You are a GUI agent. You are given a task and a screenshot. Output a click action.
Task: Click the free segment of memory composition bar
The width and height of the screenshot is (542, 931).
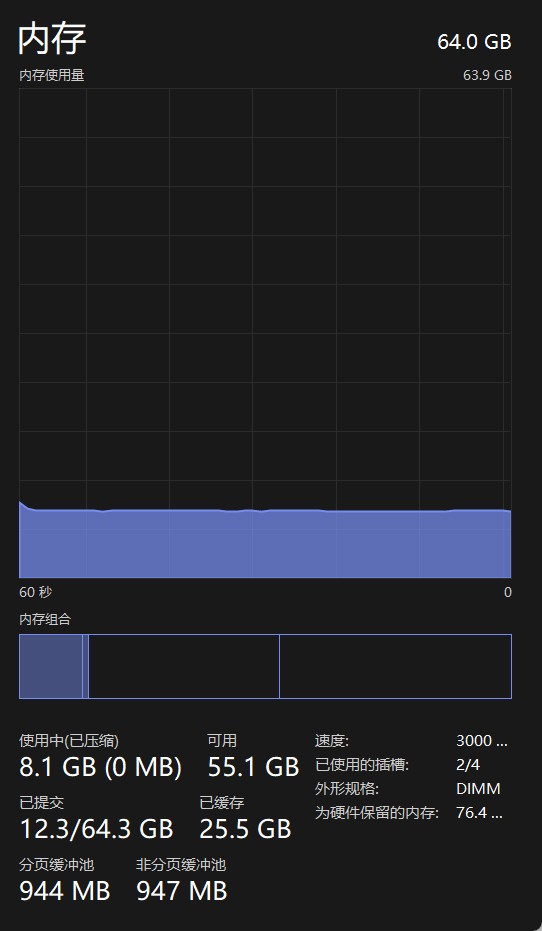tap(395, 666)
